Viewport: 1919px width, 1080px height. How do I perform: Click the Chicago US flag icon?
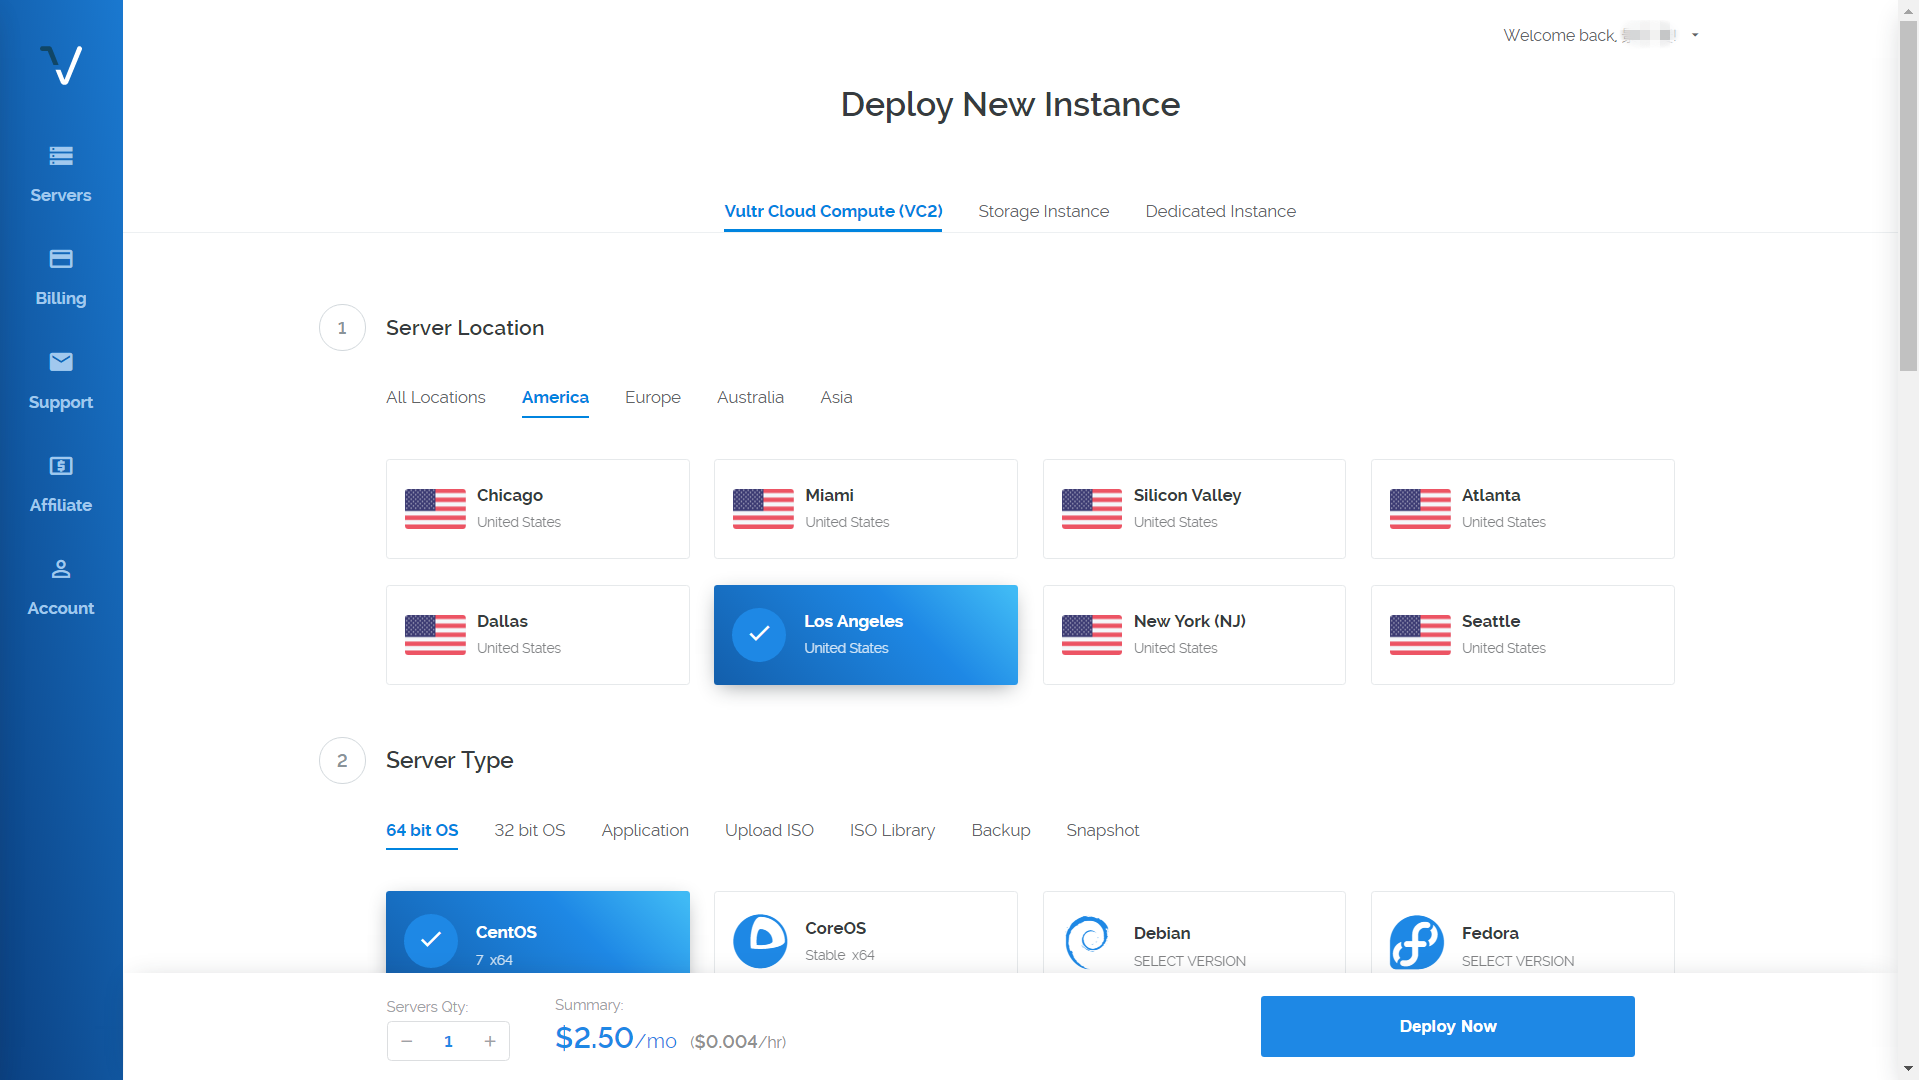point(435,509)
